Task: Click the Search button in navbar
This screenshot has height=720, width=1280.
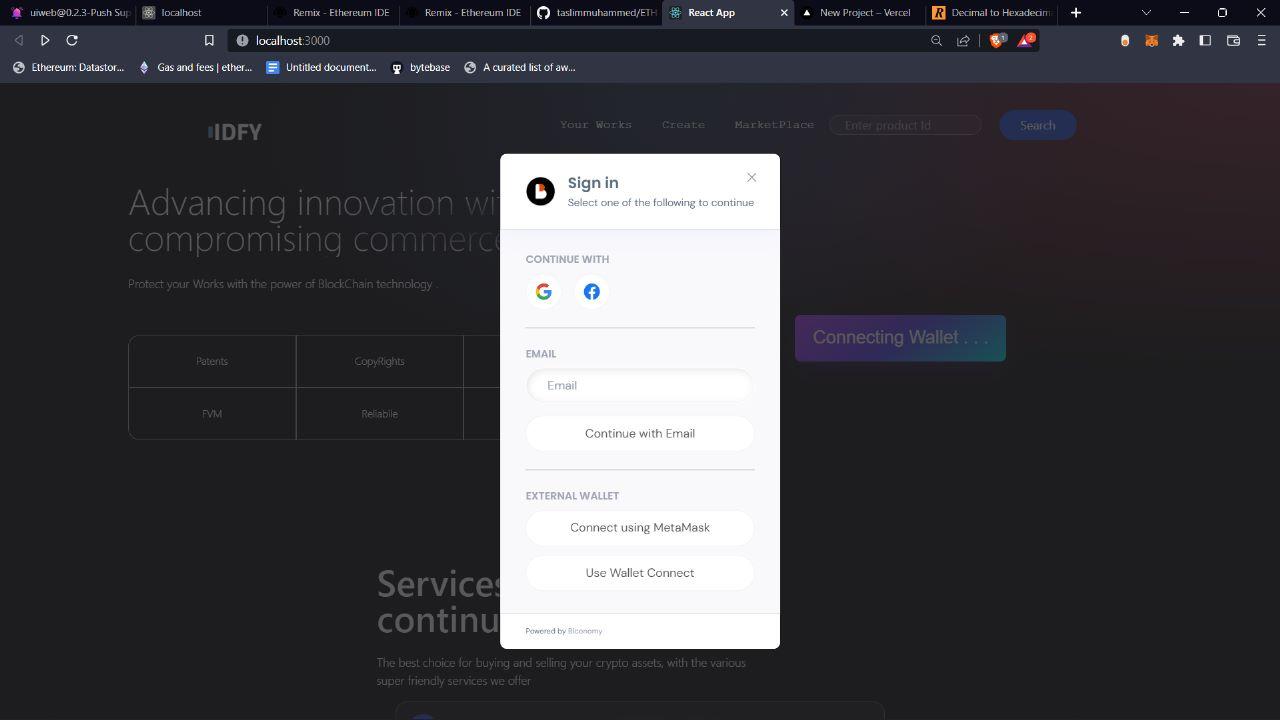Action: (1037, 125)
